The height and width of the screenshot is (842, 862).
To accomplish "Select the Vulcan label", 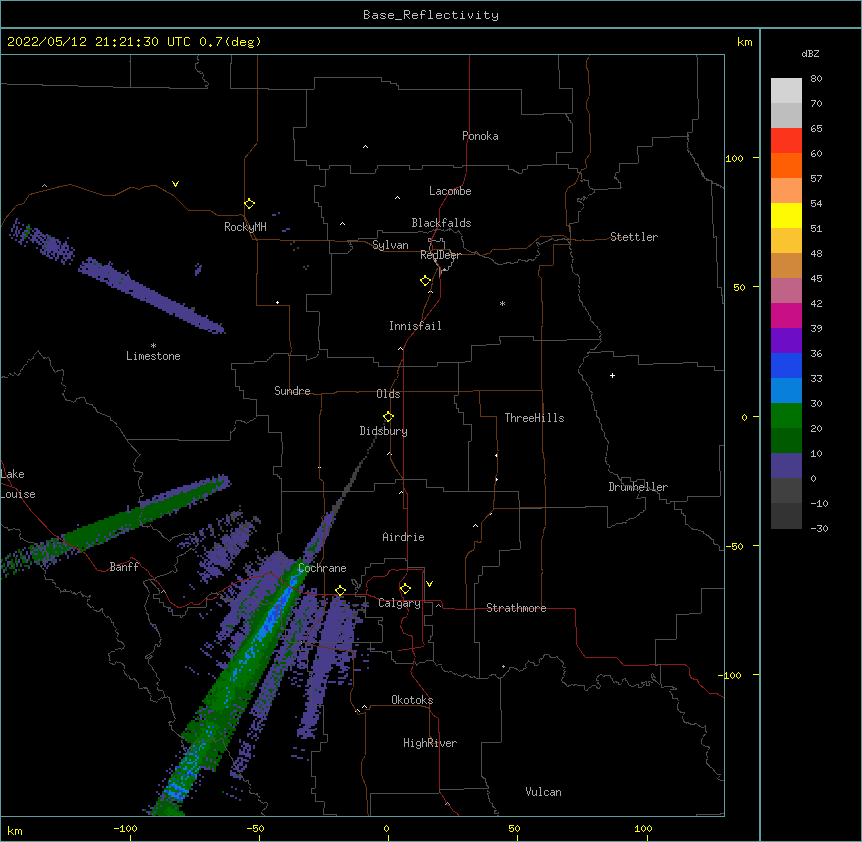I will coord(543,792).
